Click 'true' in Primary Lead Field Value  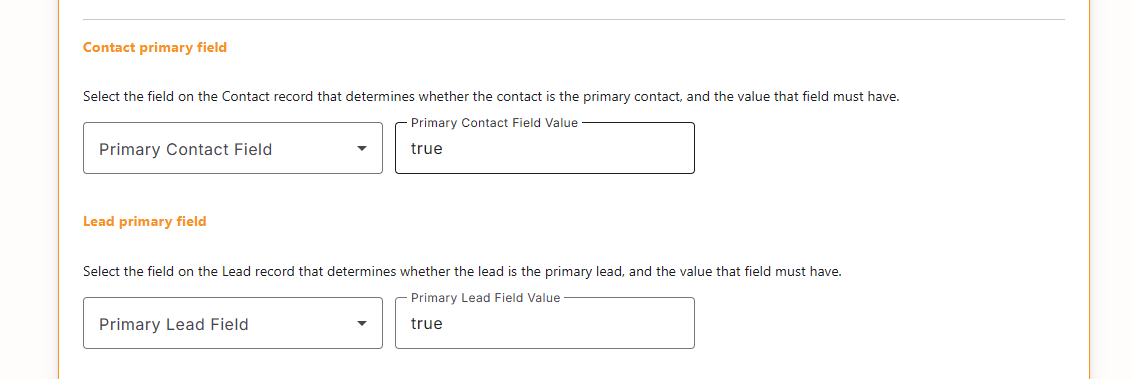427,324
